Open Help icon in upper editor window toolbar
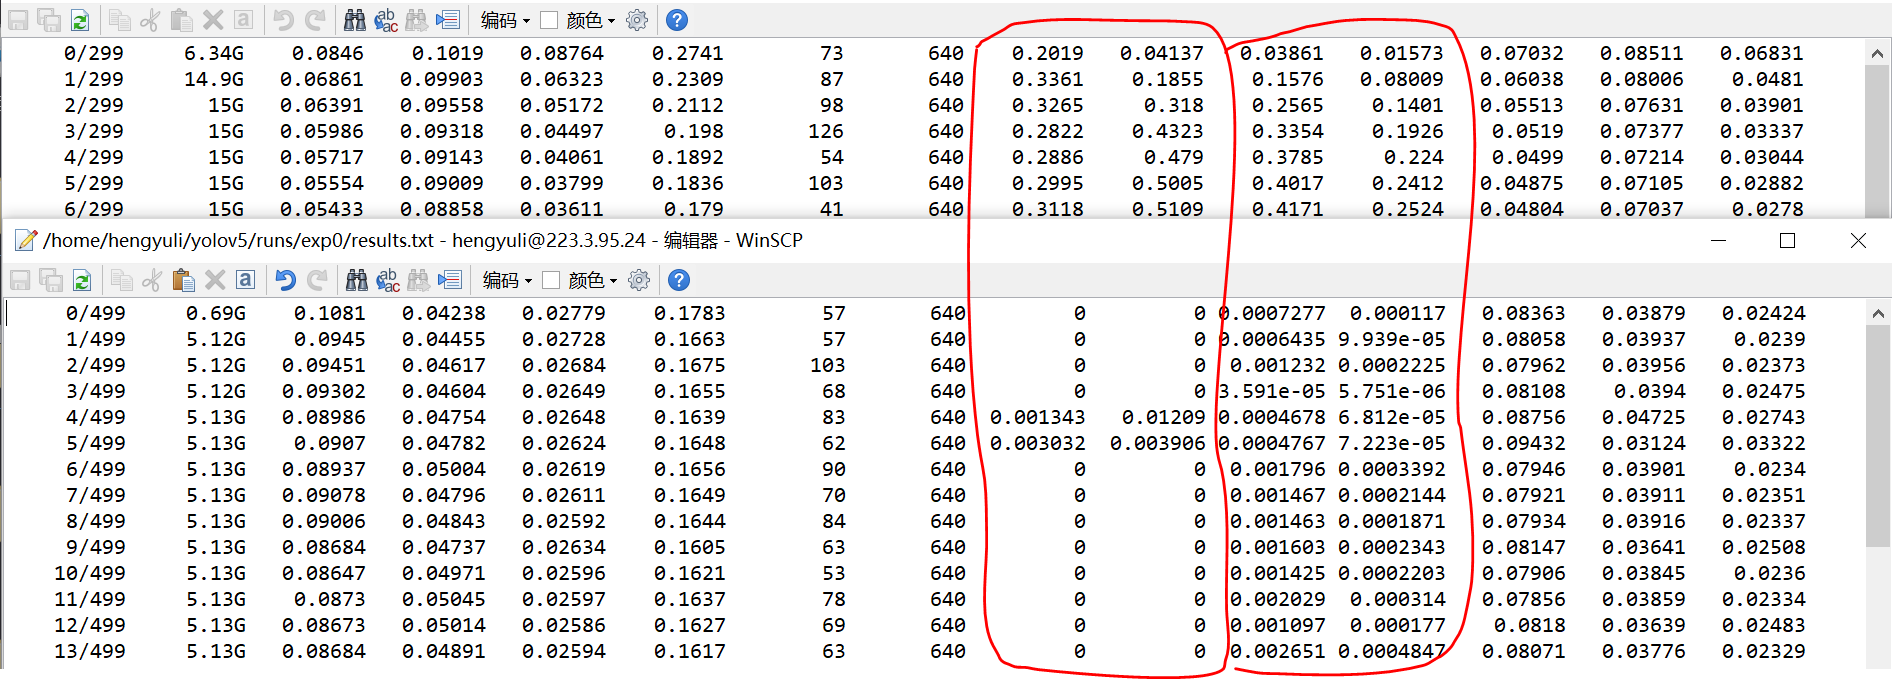This screenshot has height=679, width=1892. tap(676, 20)
